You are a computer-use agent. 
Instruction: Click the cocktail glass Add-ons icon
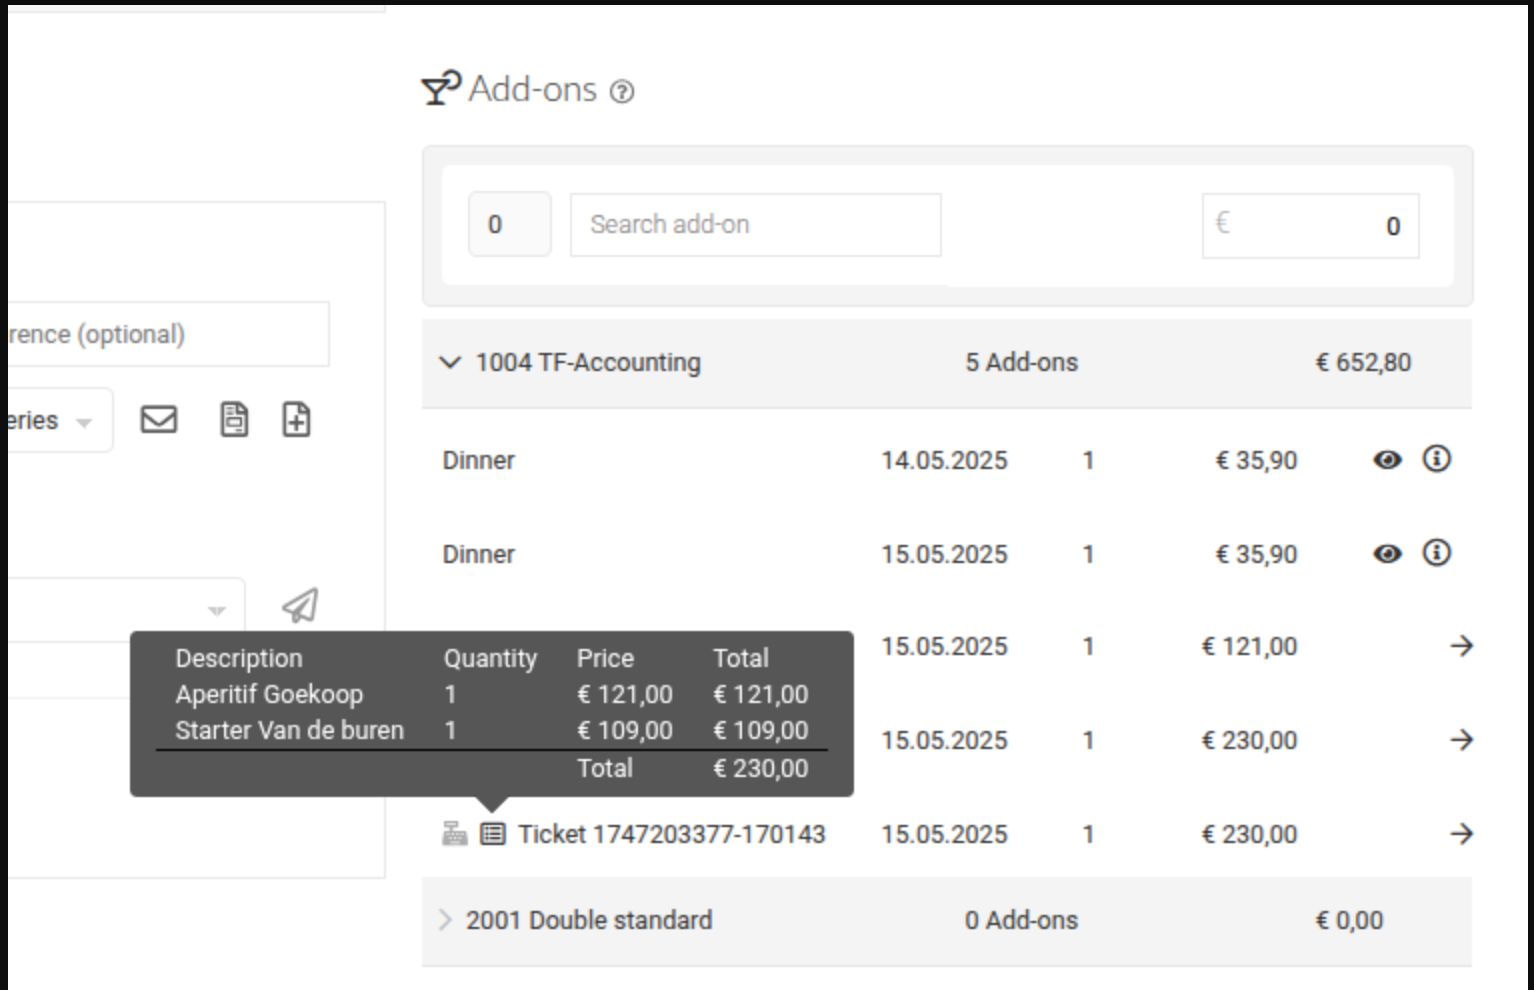pos(441,88)
